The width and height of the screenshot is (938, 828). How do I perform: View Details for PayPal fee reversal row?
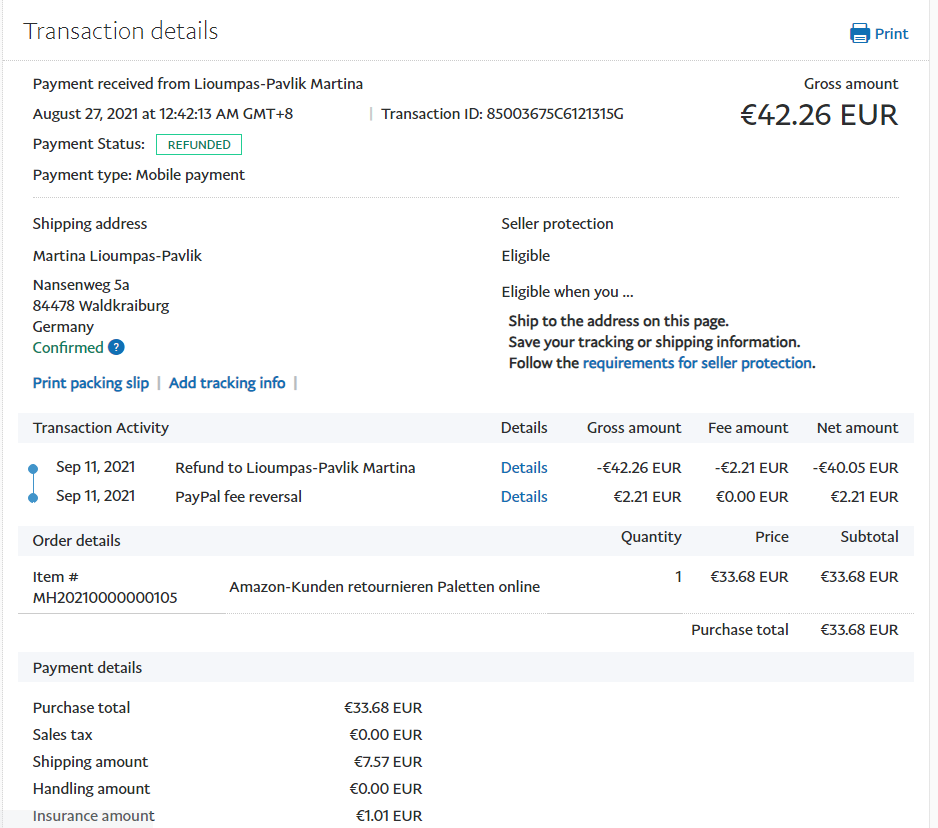pos(524,497)
